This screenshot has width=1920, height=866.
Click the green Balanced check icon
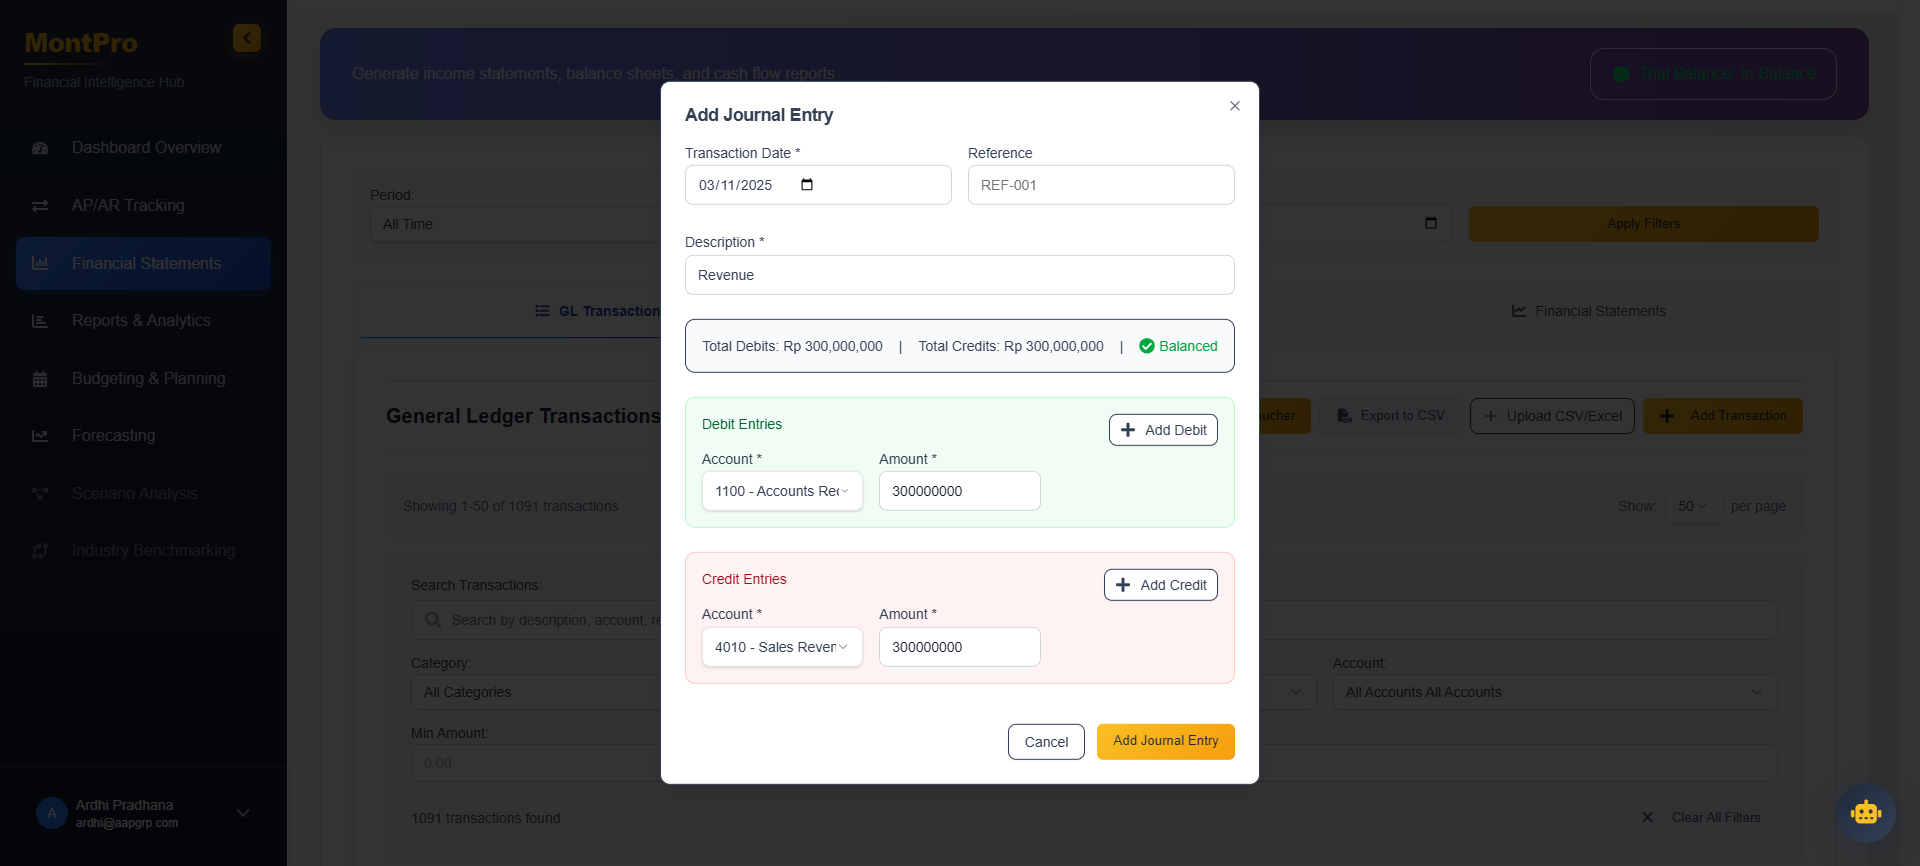click(1147, 346)
